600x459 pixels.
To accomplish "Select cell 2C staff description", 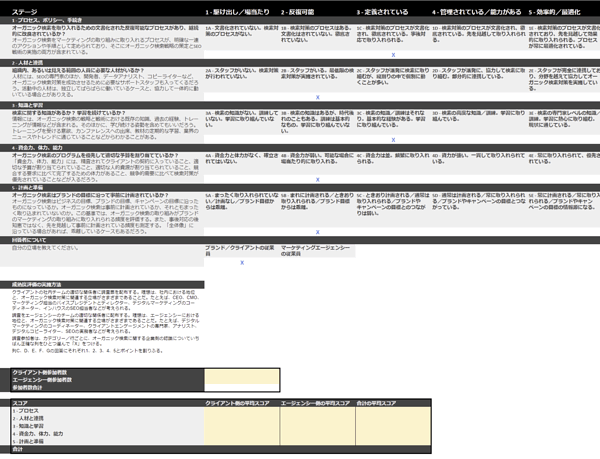I will (x=393, y=76).
